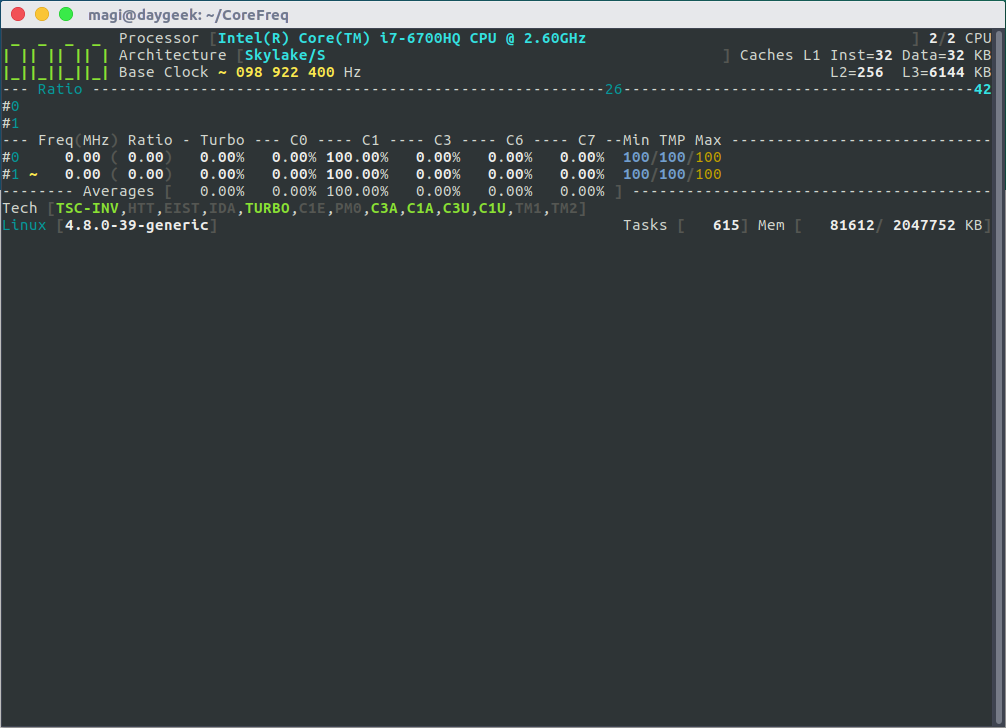Click the C3A tech indicator
The width and height of the screenshot is (1006, 728).
pyautogui.click(x=384, y=208)
